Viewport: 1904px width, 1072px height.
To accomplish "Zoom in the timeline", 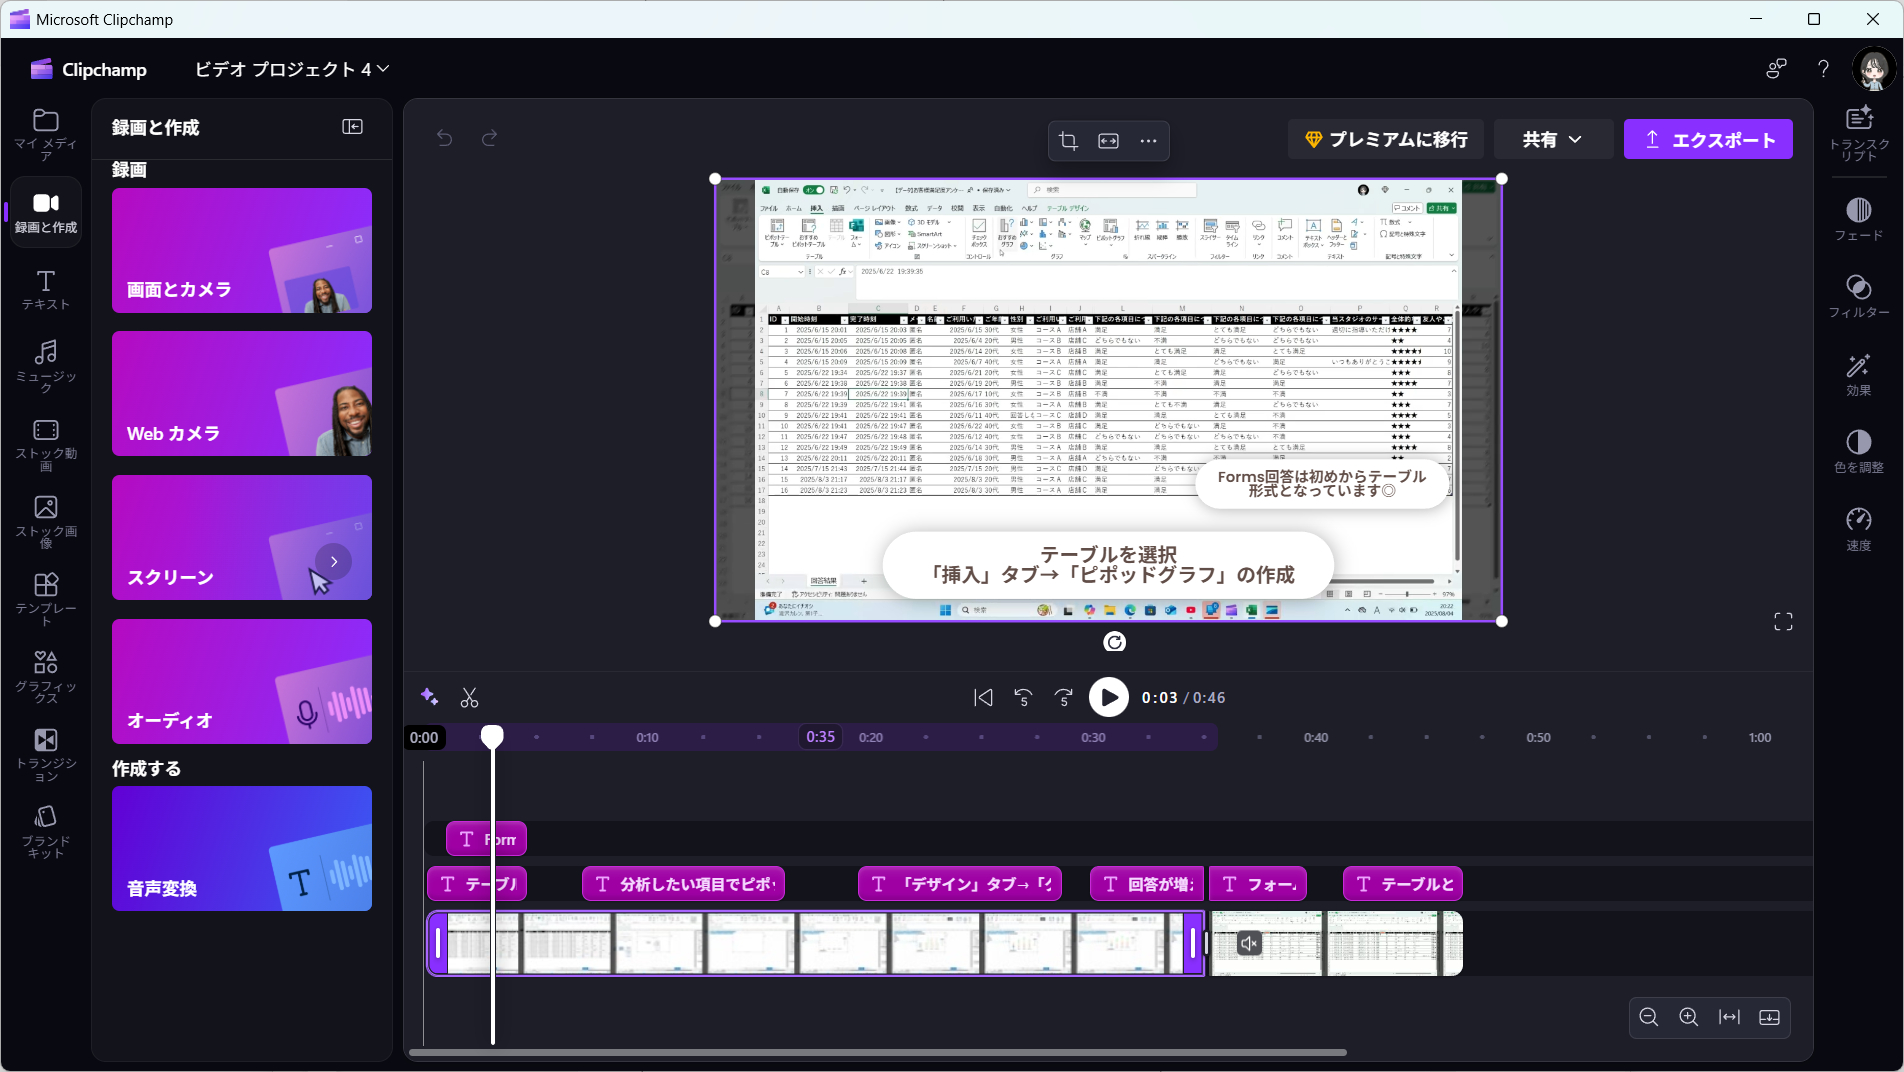I will point(1689,1017).
